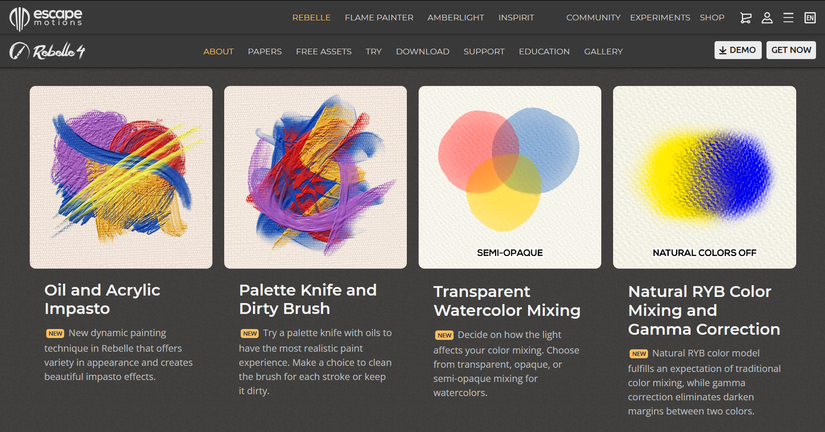The image size is (825, 432).
Task: Click the 'Try a palette knife' description text
Action: pos(315,361)
